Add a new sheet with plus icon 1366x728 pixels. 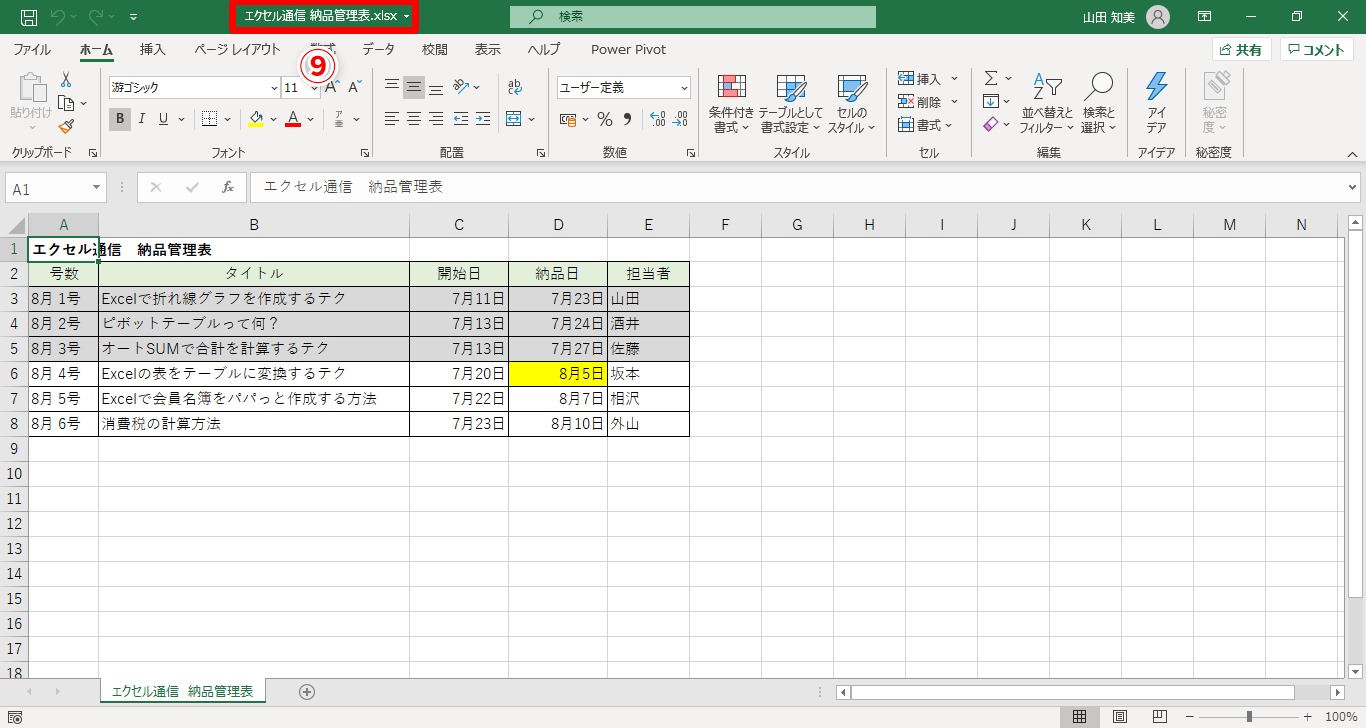(x=307, y=691)
